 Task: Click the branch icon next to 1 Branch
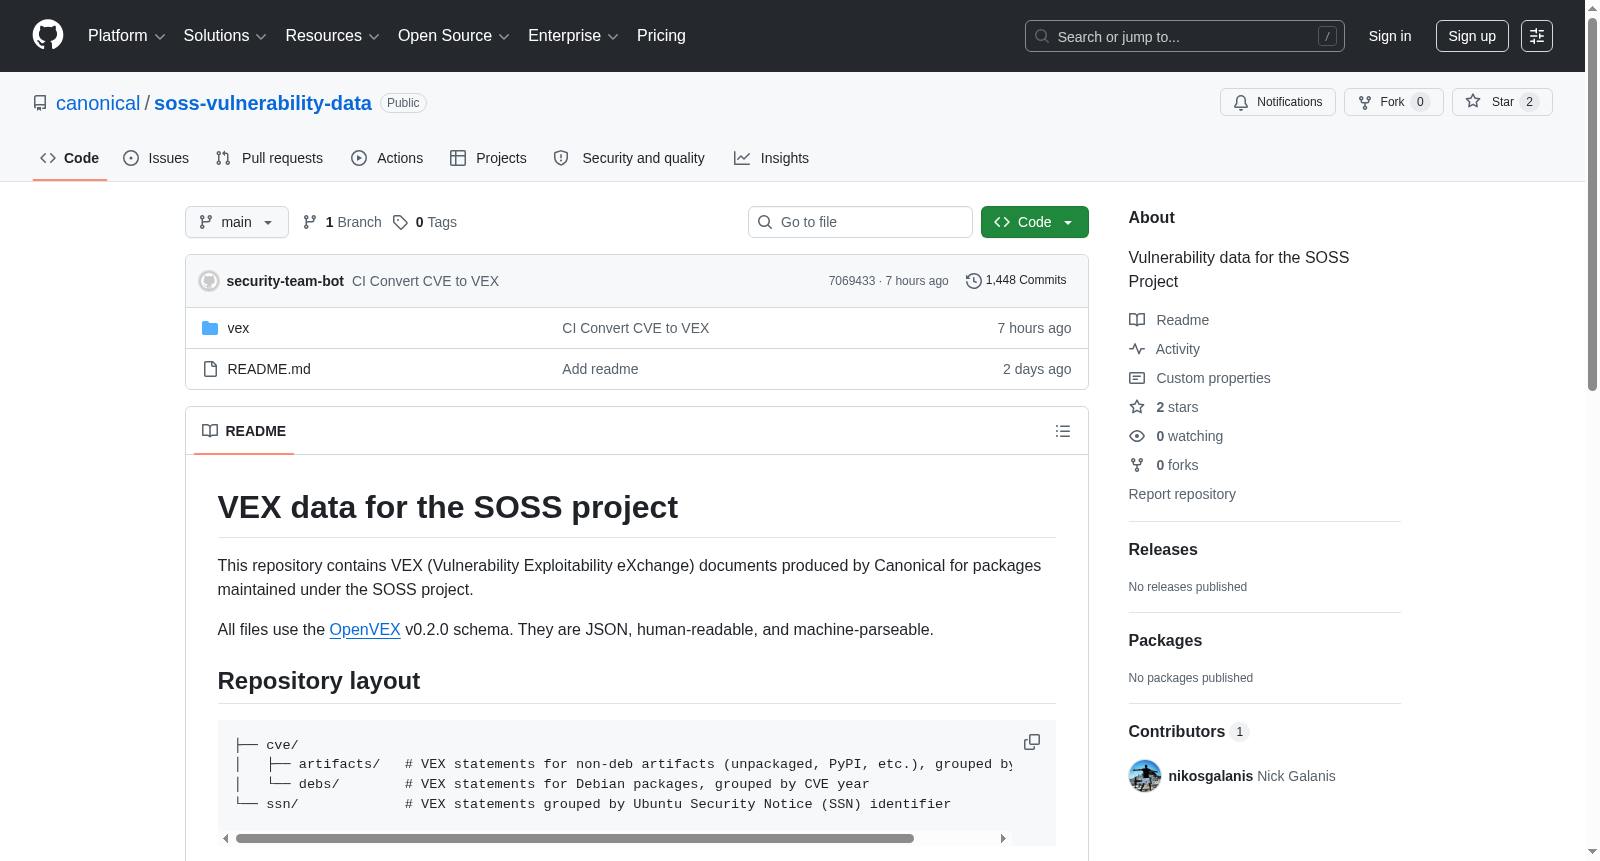click(310, 222)
